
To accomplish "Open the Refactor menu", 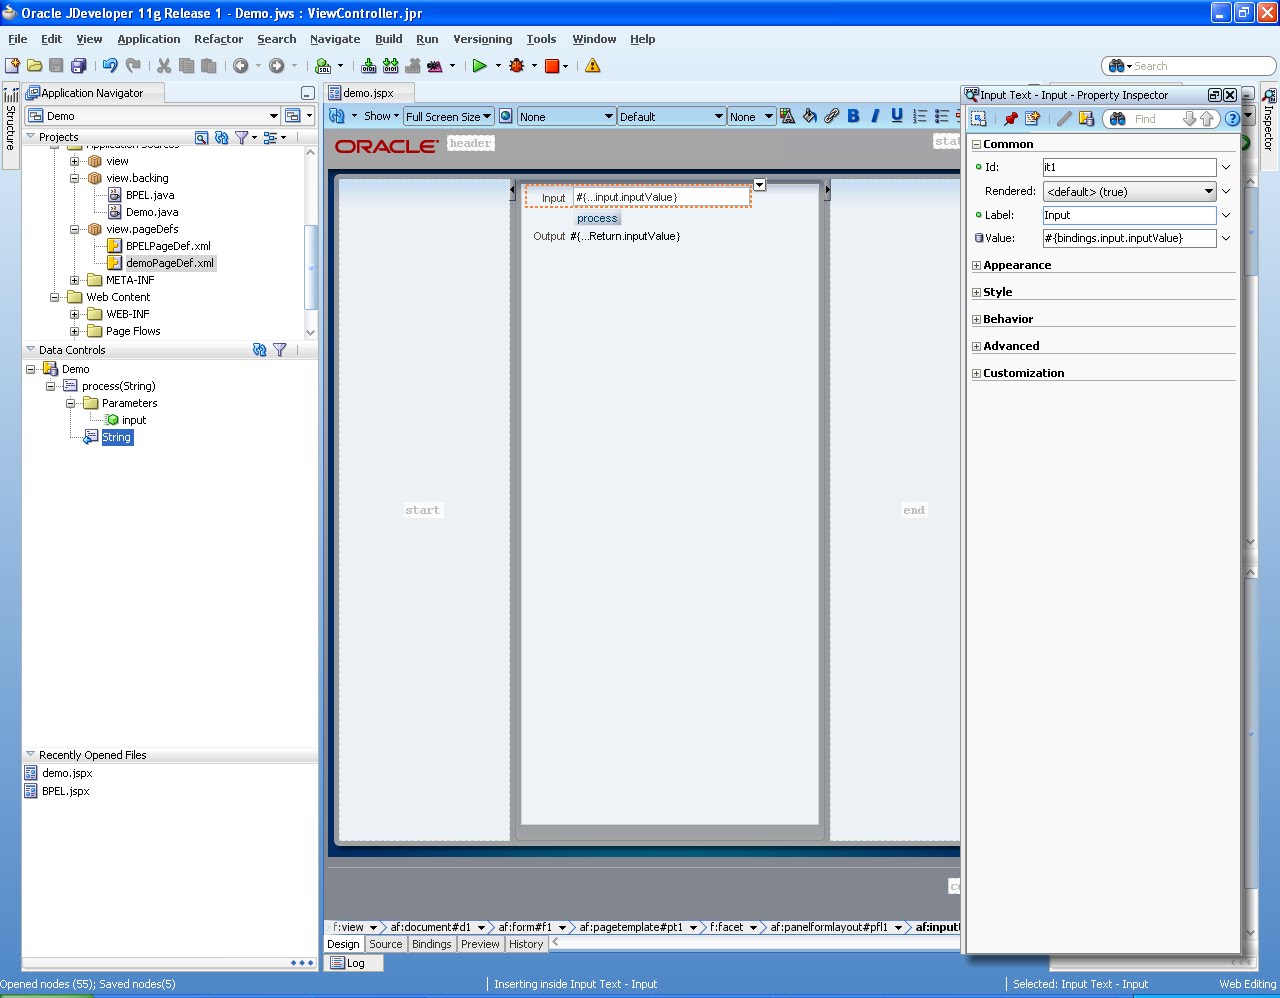I will [218, 39].
